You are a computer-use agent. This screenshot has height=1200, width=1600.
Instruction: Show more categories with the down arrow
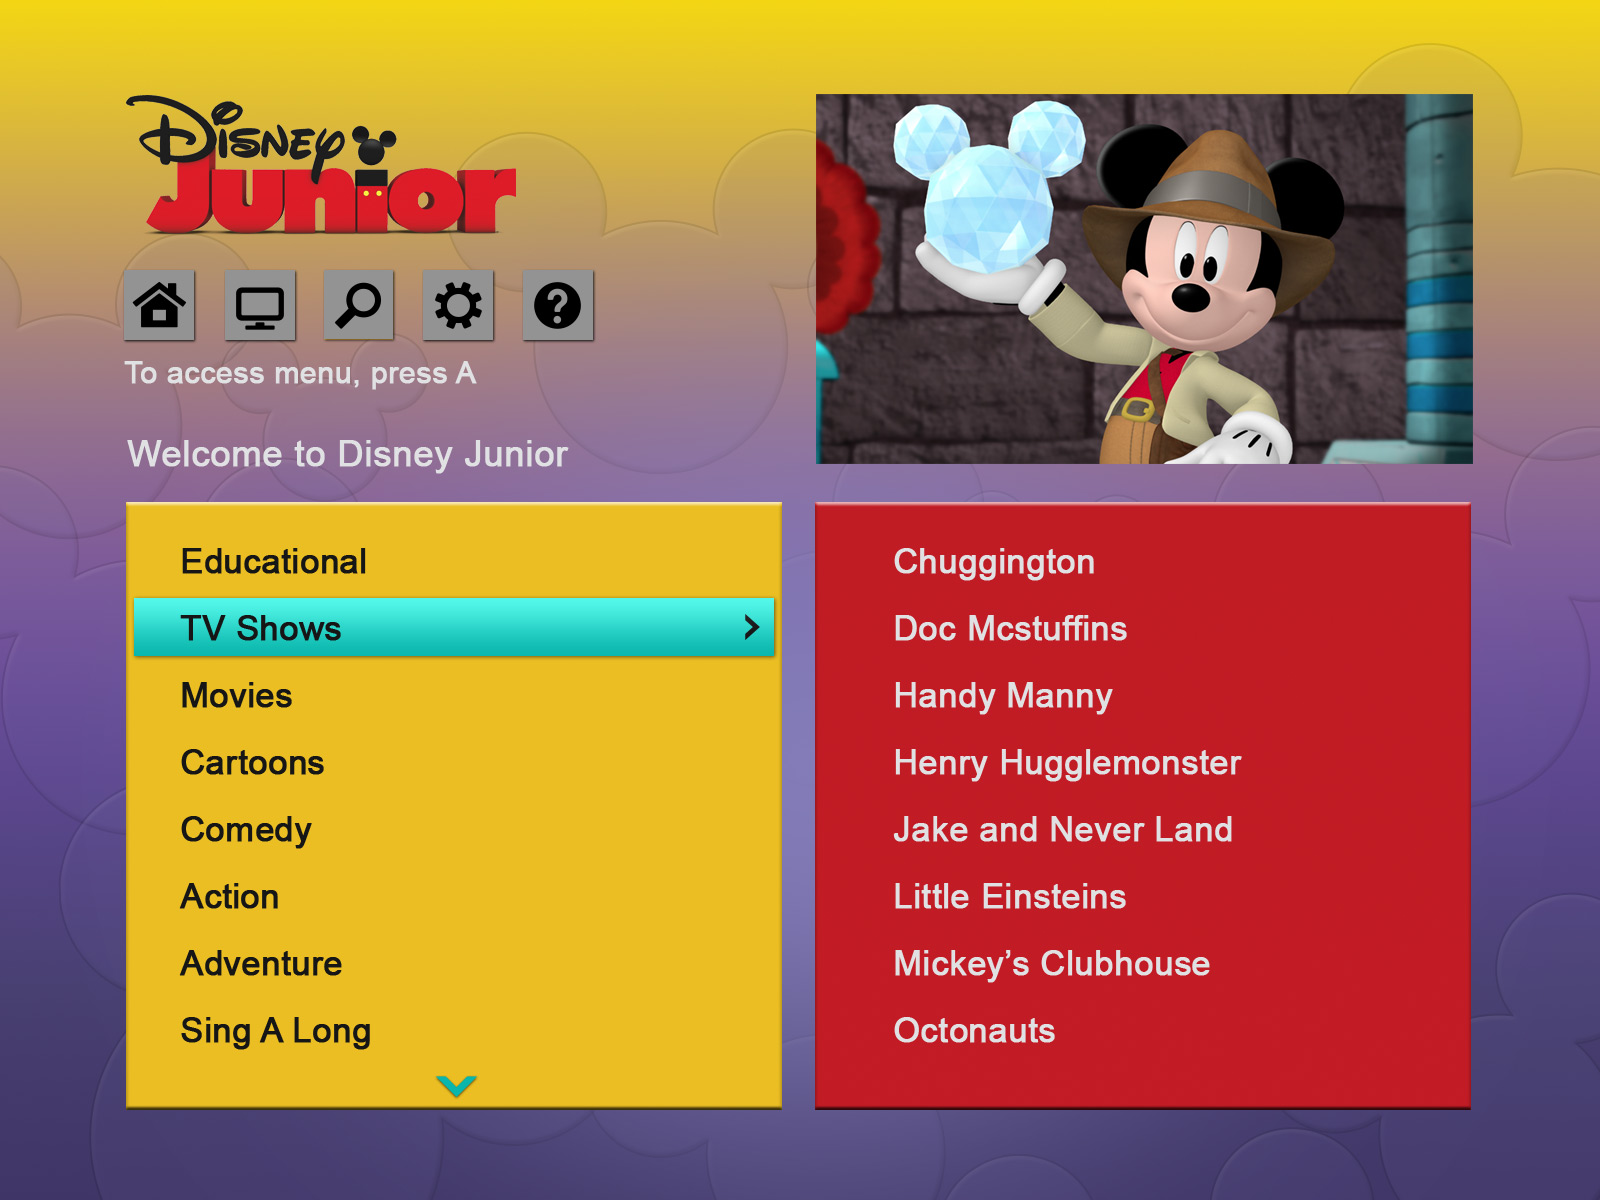pyautogui.click(x=456, y=1085)
